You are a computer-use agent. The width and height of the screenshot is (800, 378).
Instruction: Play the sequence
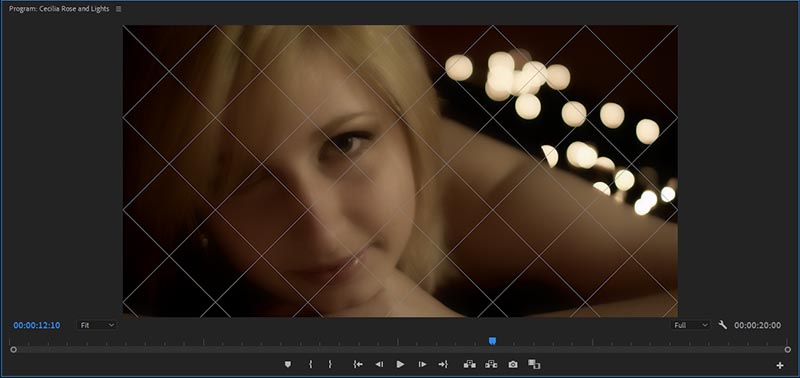tap(401, 364)
